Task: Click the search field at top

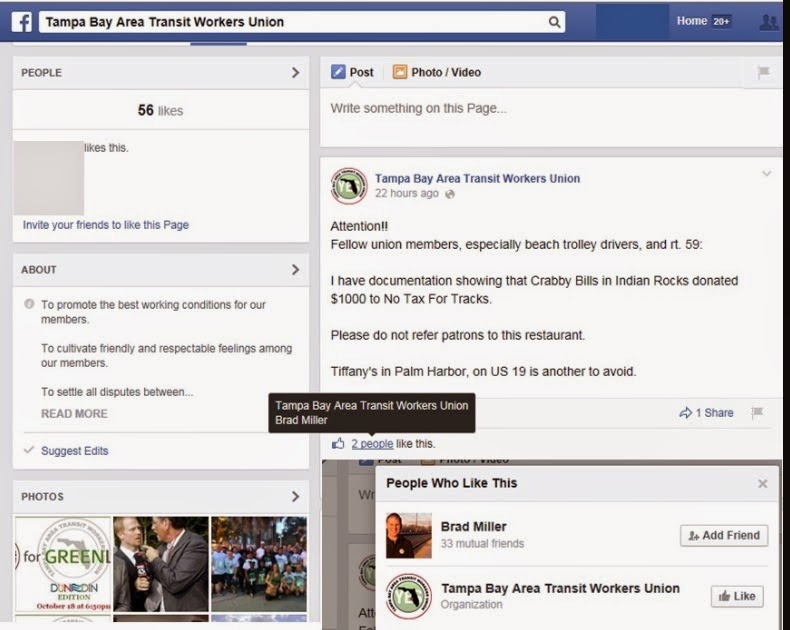Action: (302, 22)
